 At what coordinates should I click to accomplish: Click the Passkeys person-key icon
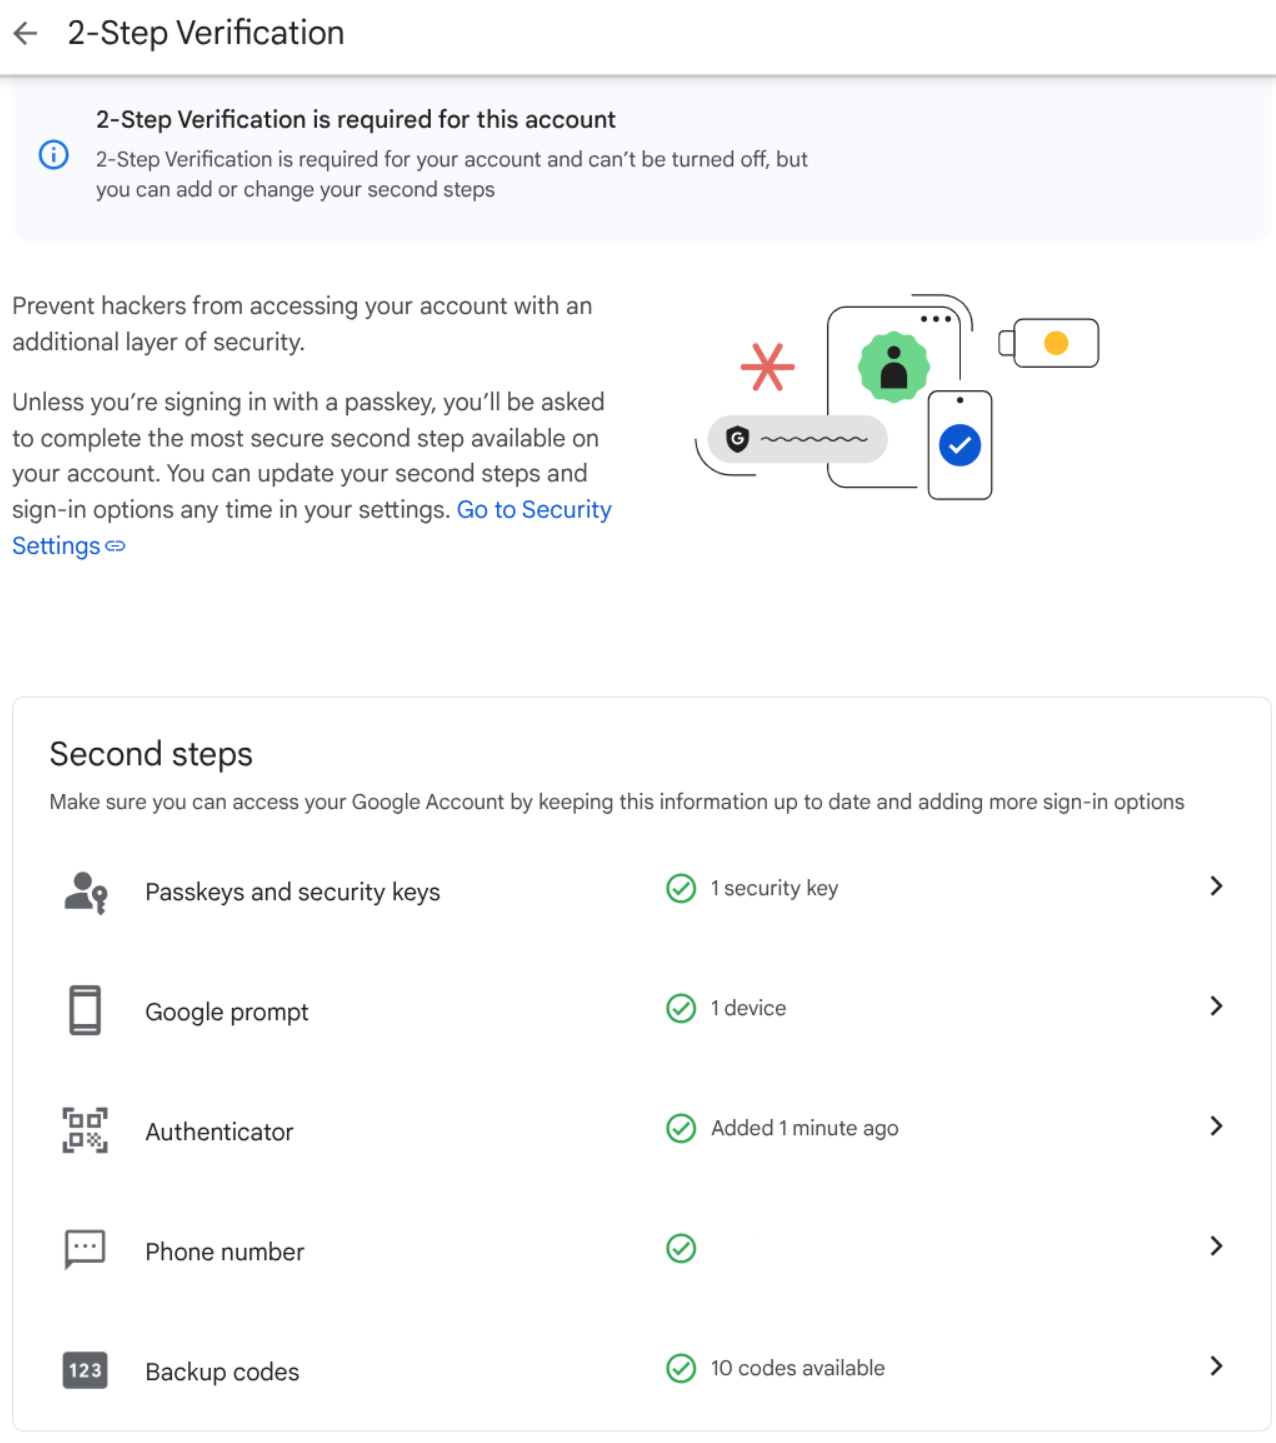pos(85,892)
